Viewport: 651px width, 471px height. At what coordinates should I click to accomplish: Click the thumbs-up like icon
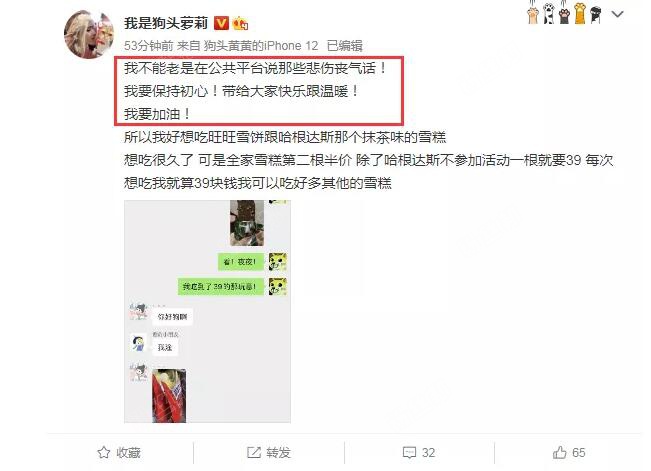[559, 452]
